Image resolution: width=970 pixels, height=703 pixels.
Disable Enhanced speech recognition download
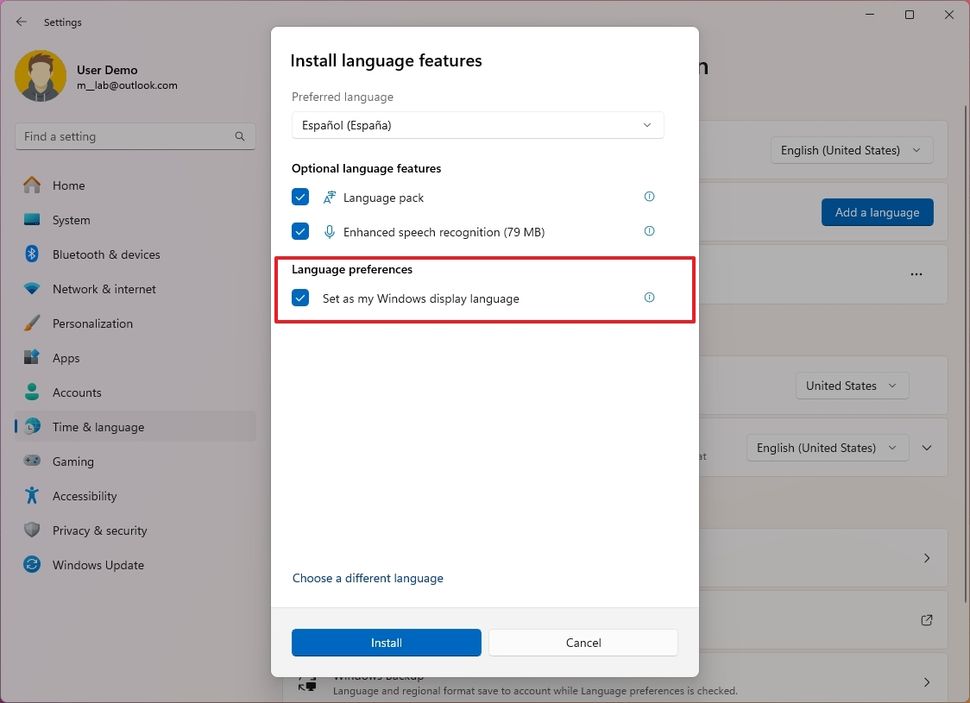tap(300, 231)
